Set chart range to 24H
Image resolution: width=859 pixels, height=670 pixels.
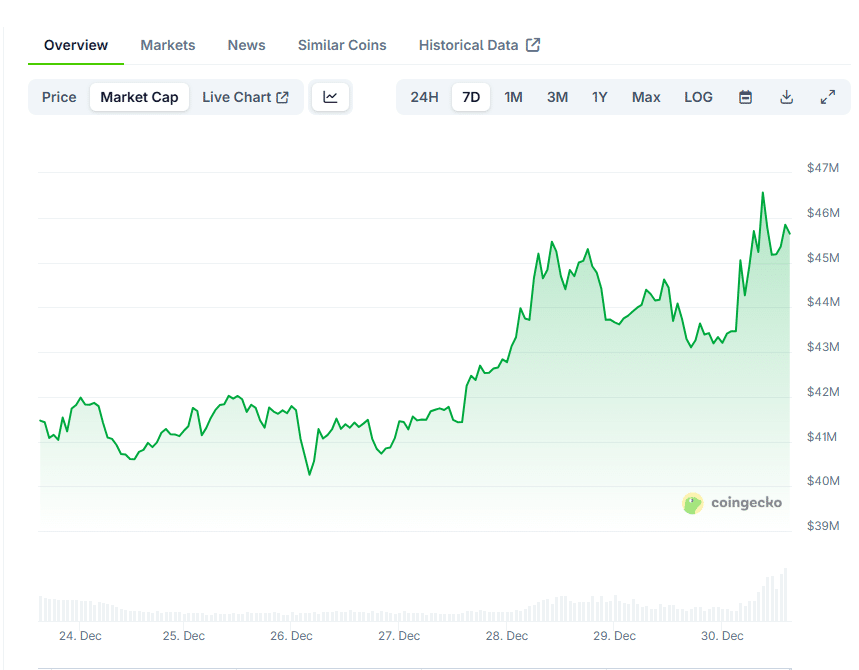coord(424,97)
